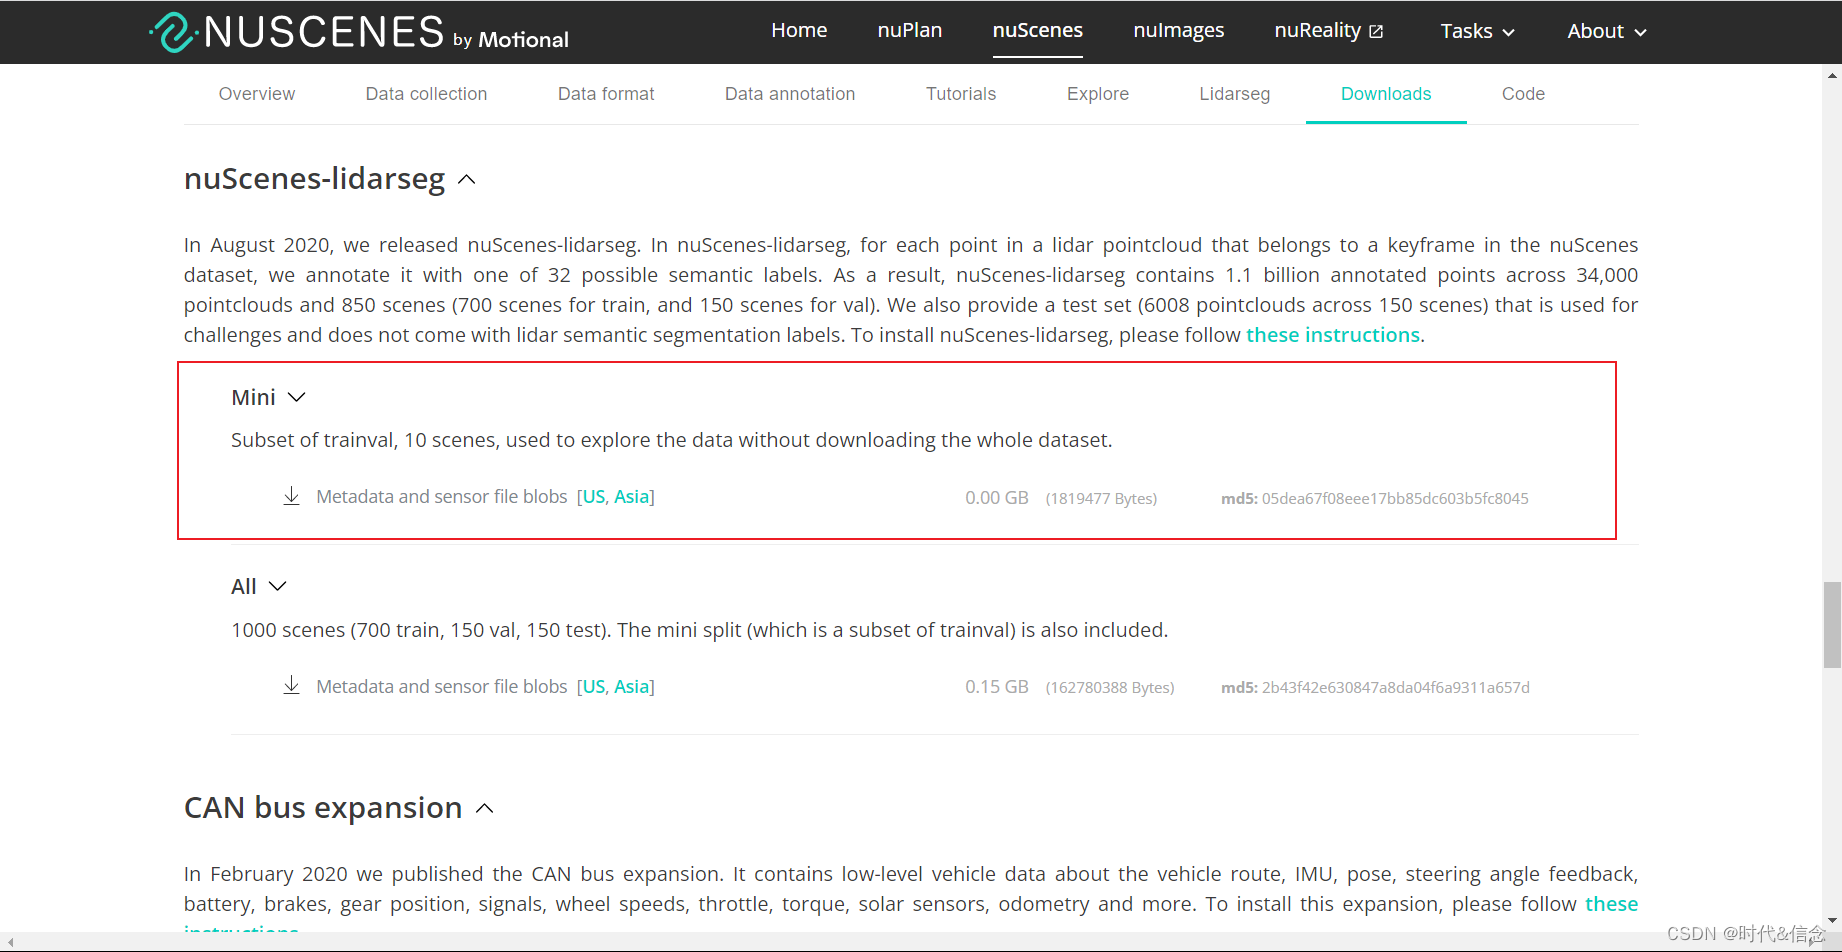1842x952 pixels.
Task: Click 'these' link in CAN bus paragraph
Action: click(1612, 904)
